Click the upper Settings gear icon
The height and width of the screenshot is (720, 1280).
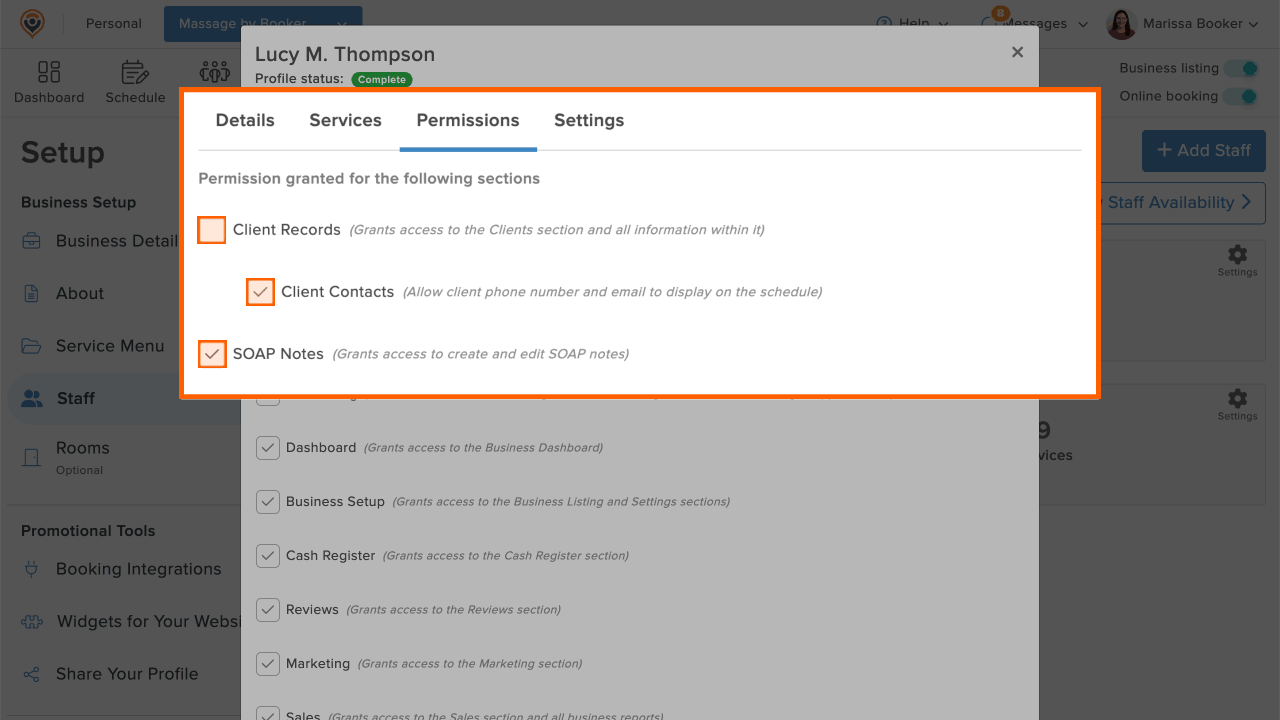[x=1237, y=254]
